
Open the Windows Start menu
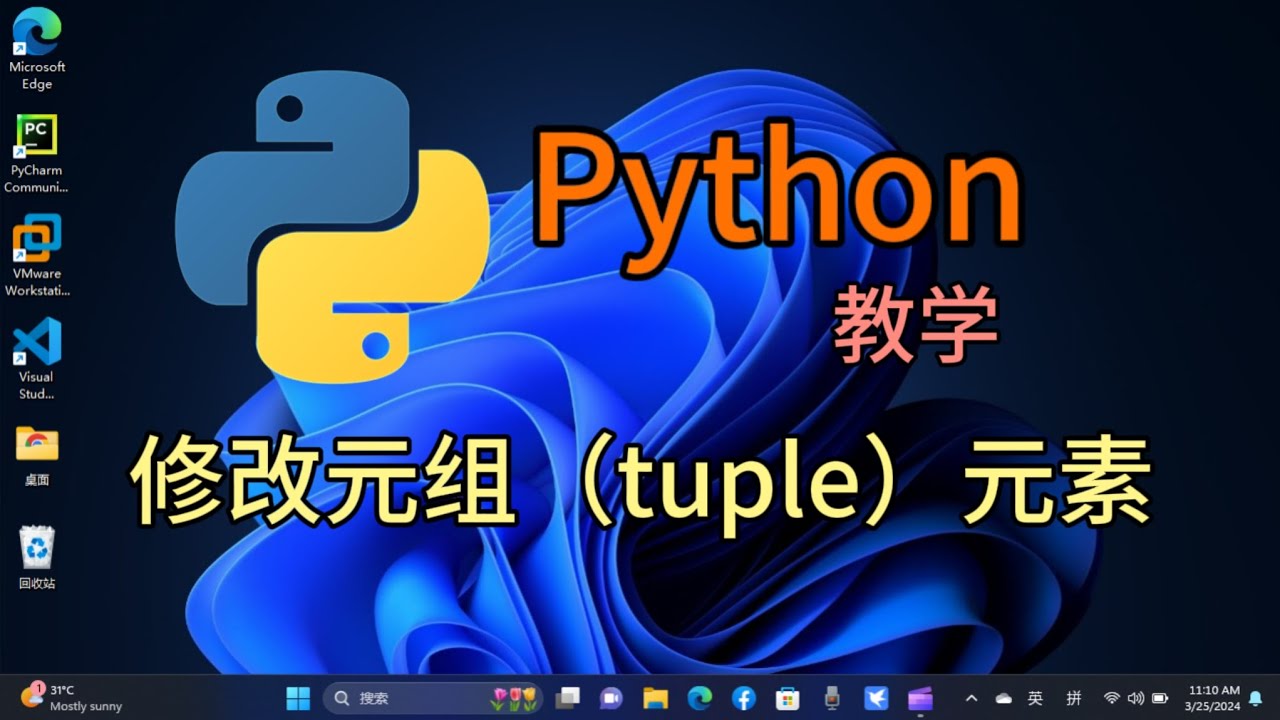click(298, 697)
